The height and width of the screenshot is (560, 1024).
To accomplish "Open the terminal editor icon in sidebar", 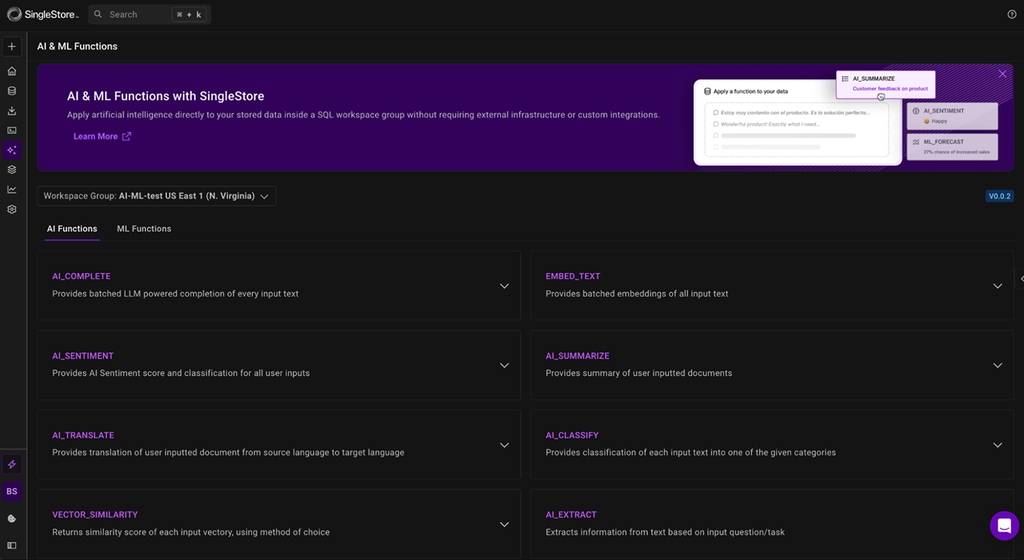I will (12, 130).
